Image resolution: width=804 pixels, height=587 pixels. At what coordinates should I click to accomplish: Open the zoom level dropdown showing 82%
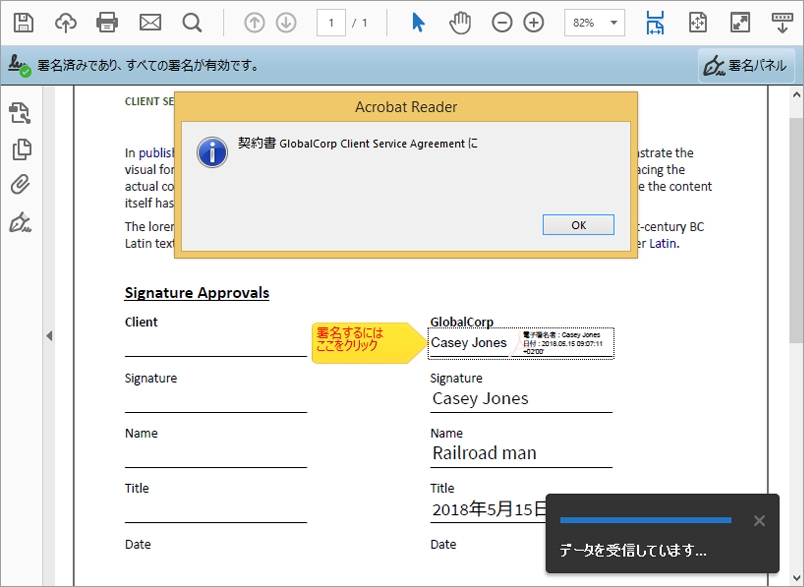tap(594, 21)
